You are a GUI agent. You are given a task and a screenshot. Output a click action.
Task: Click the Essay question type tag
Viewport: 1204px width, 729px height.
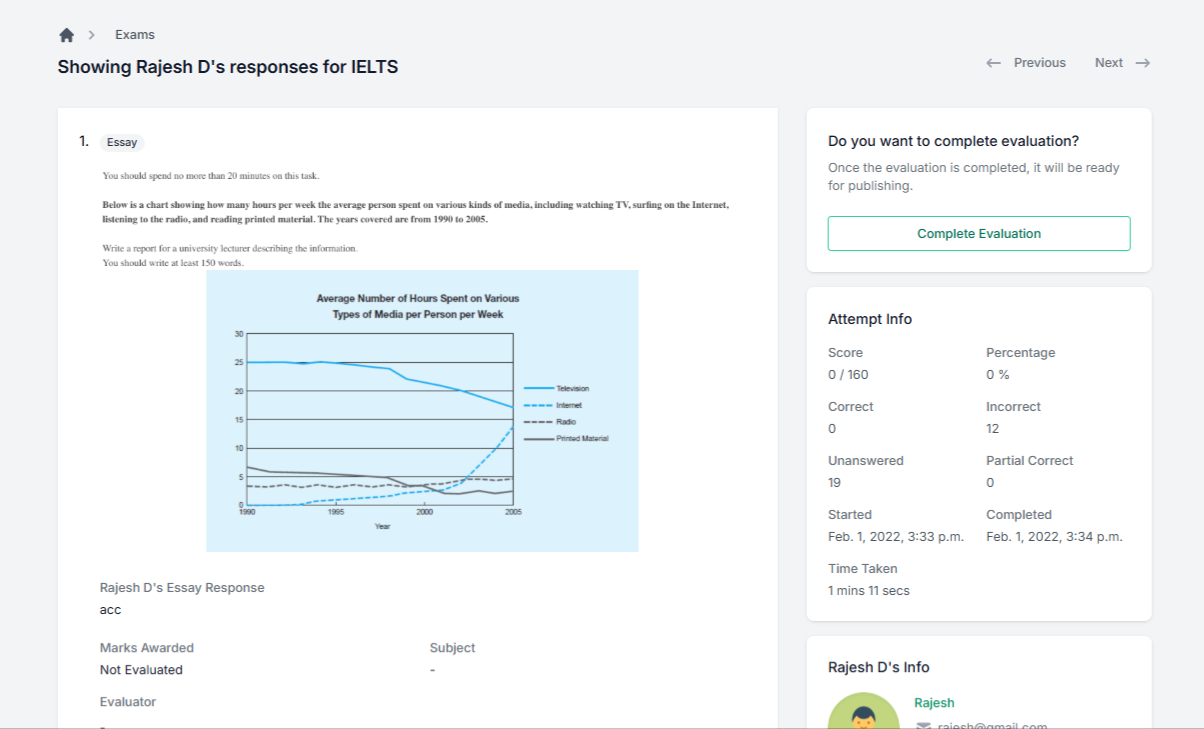tap(122, 142)
